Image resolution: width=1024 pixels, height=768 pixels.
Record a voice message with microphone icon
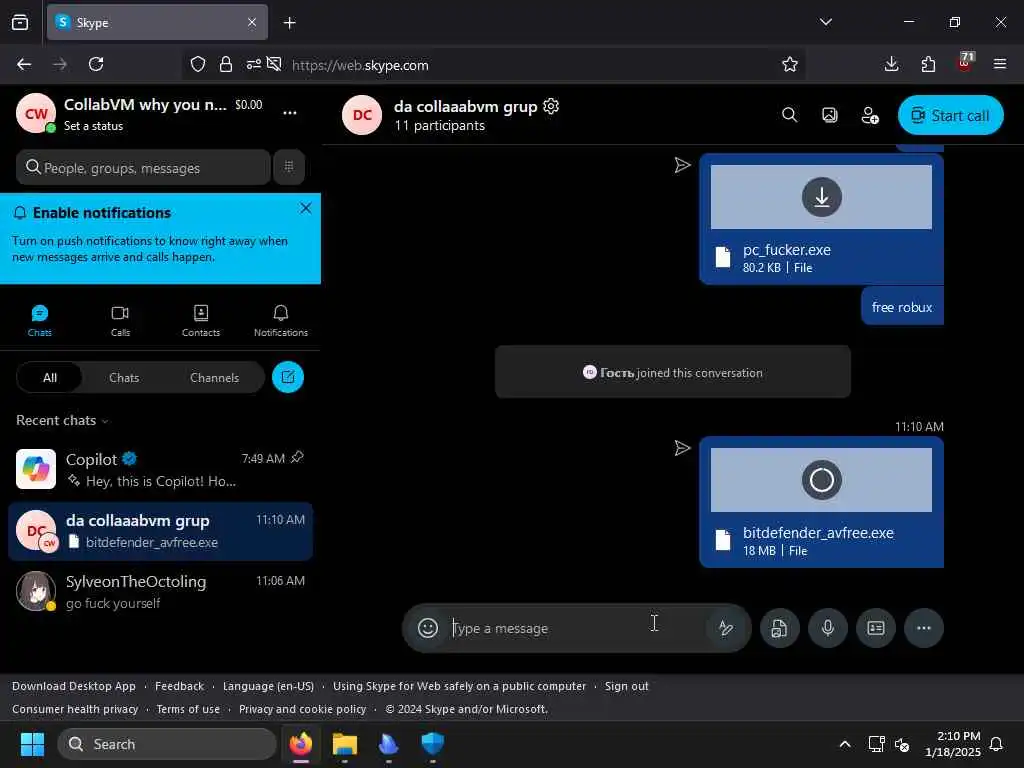(827, 628)
